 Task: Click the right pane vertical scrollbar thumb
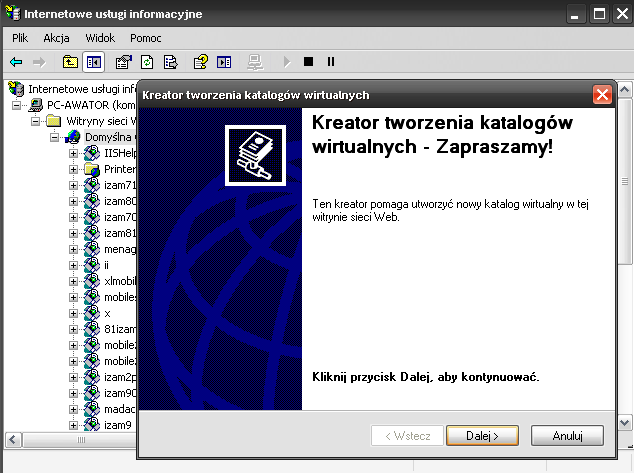(625, 180)
